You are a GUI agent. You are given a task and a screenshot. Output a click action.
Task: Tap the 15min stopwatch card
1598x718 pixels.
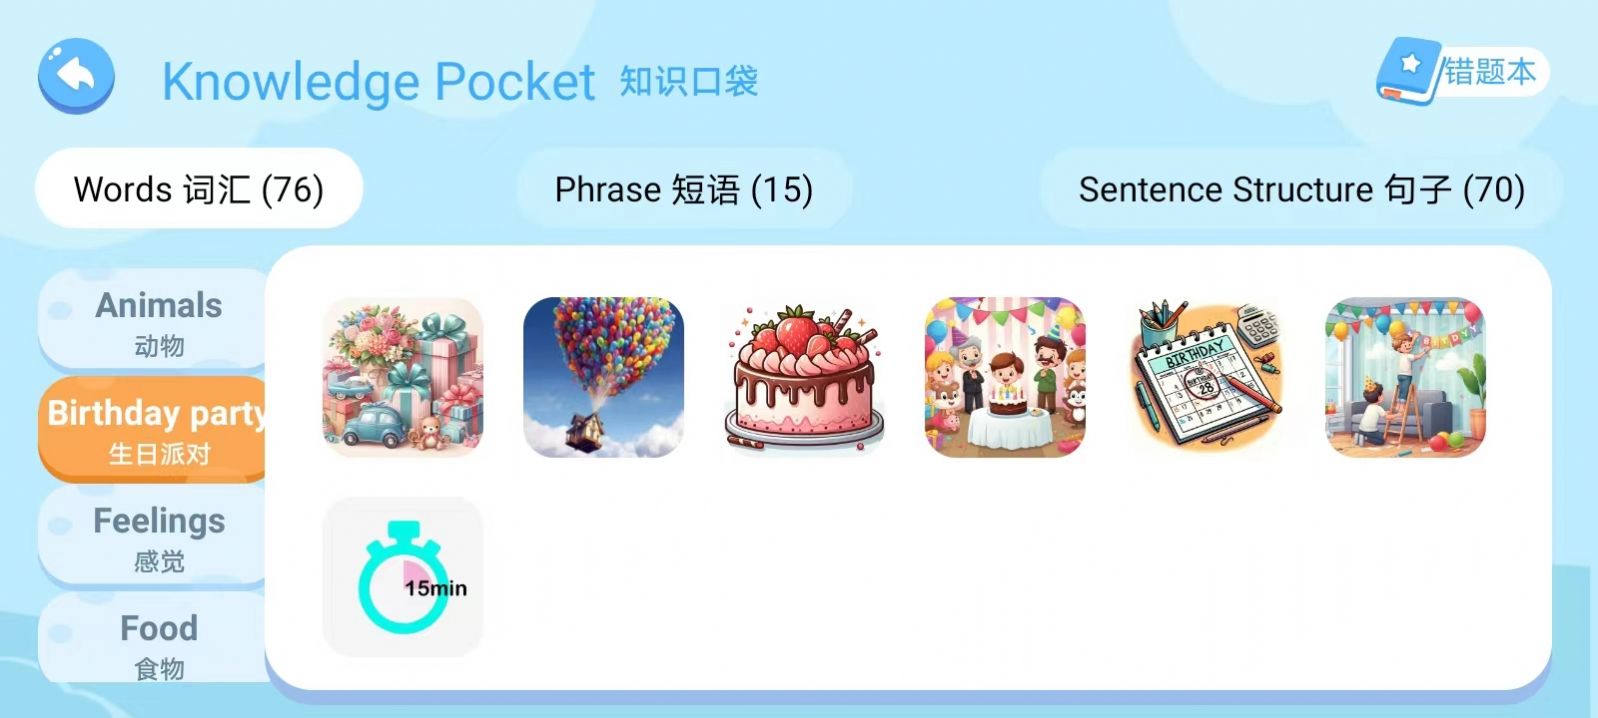click(403, 577)
